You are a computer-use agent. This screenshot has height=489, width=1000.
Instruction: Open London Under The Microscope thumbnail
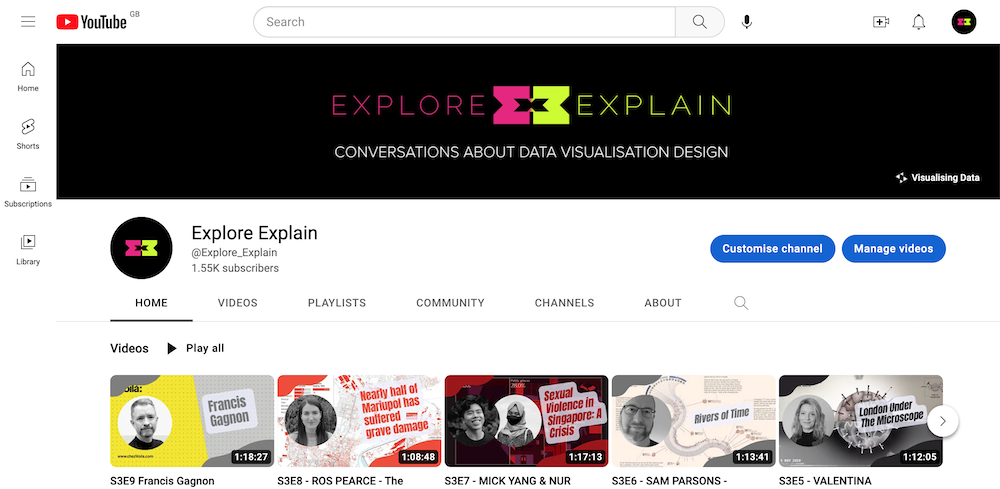point(860,421)
